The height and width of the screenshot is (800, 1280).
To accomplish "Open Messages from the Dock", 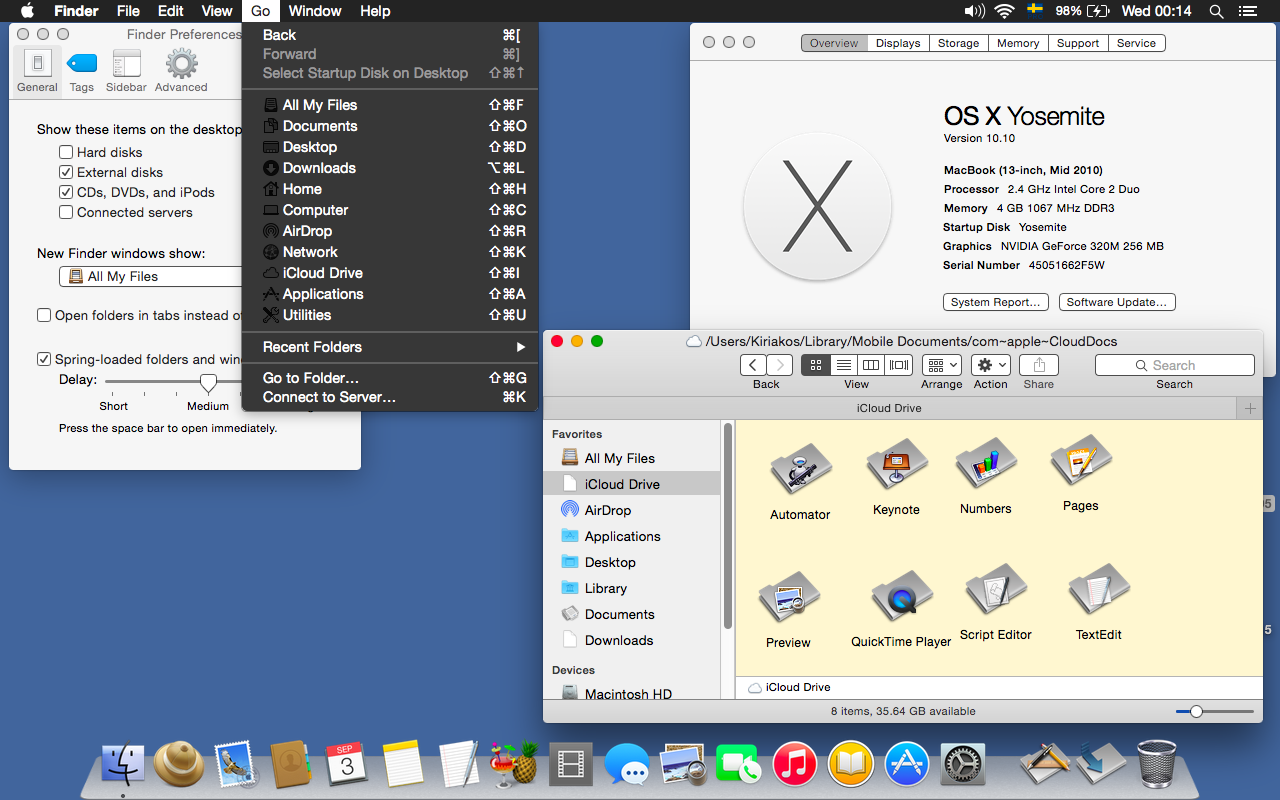I will coord(627,766).
